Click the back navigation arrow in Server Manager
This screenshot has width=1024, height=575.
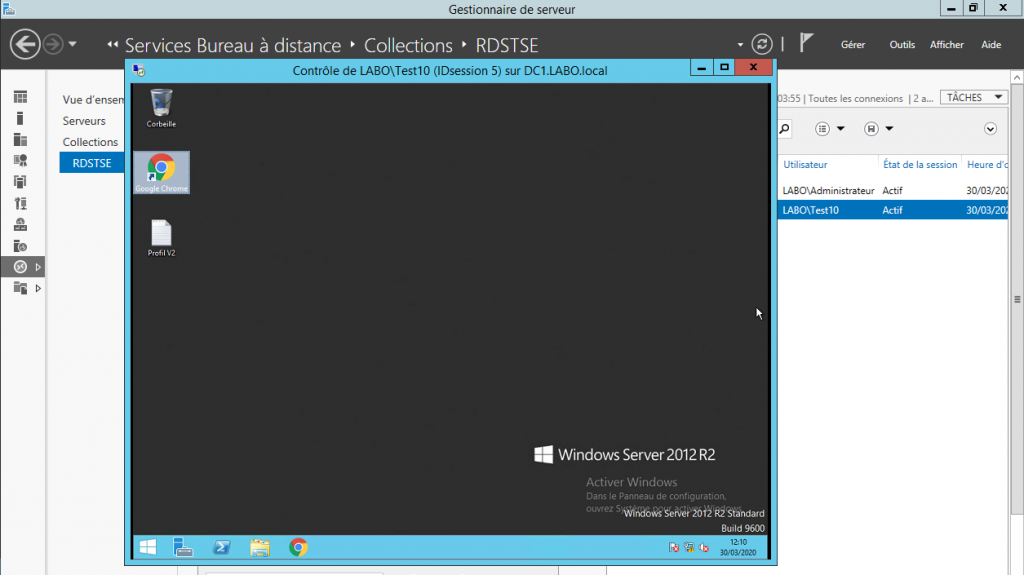point(25,44)
